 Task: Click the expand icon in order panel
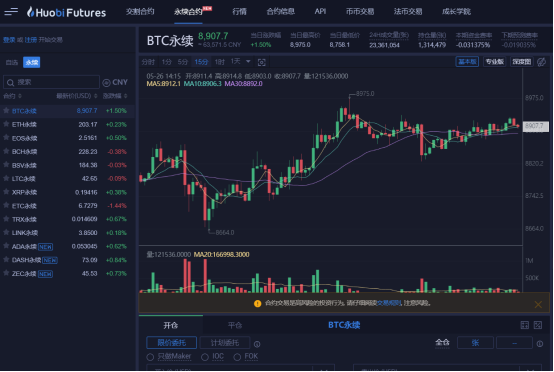(538, 325)
